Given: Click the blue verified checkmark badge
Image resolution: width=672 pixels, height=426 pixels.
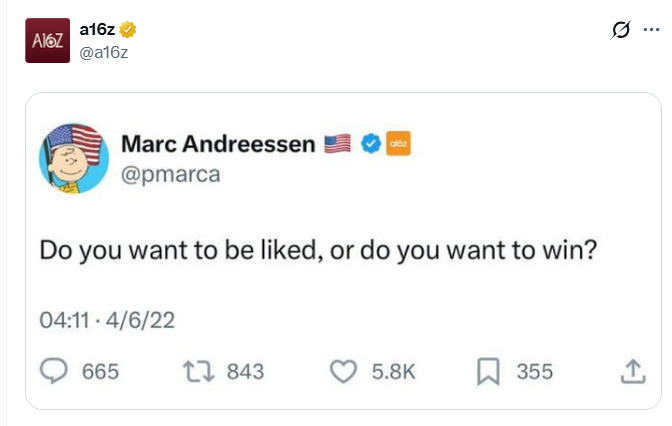Looking at the screenshot, I should [x=370, y=144].
